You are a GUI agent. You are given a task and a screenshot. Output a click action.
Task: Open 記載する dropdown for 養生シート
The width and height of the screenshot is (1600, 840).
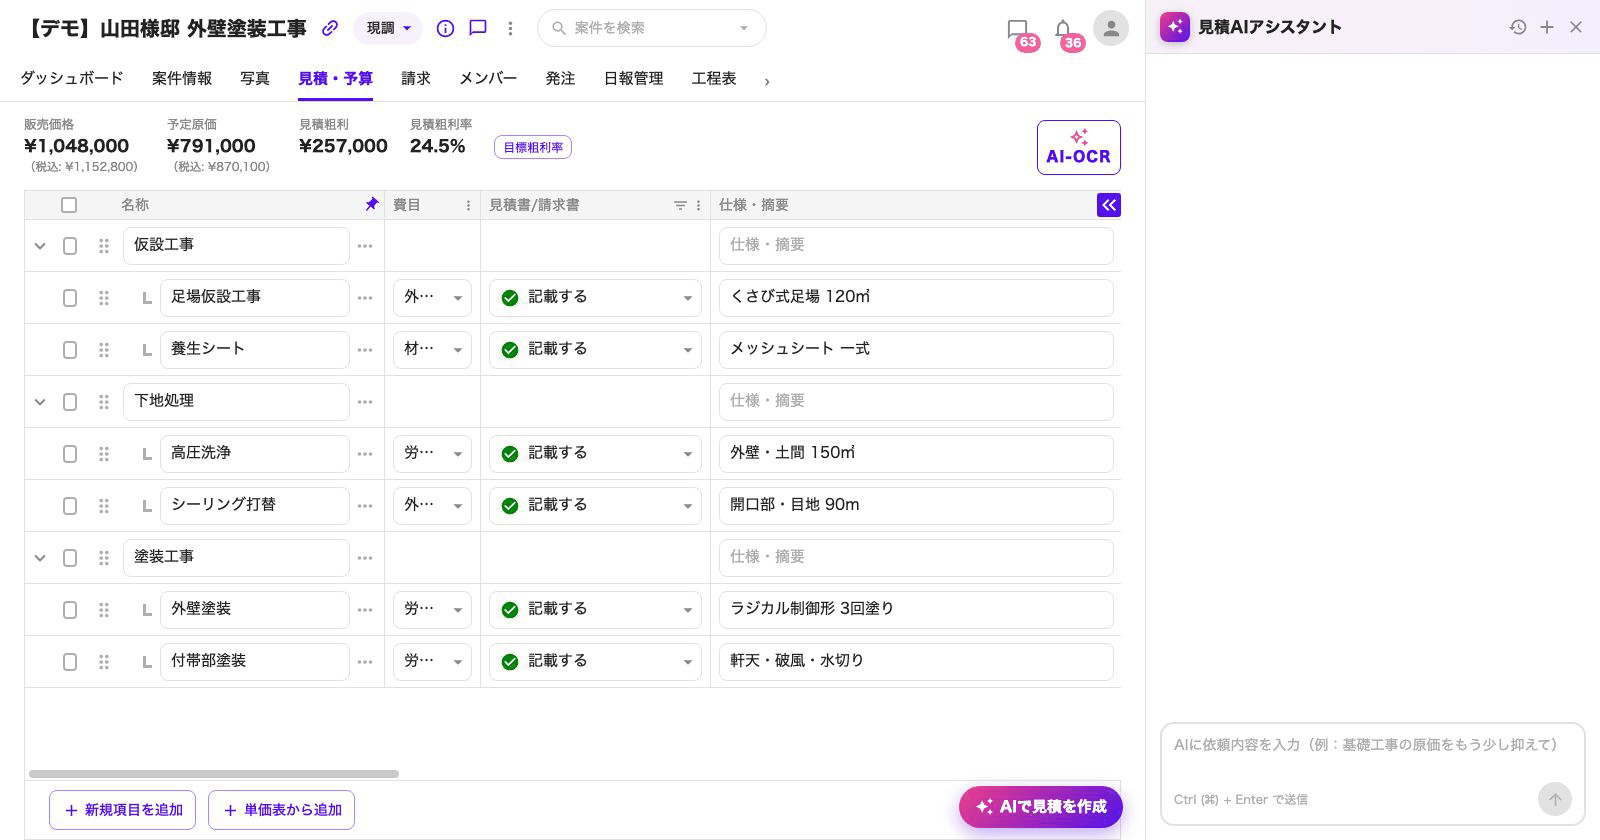click(596, 350)
